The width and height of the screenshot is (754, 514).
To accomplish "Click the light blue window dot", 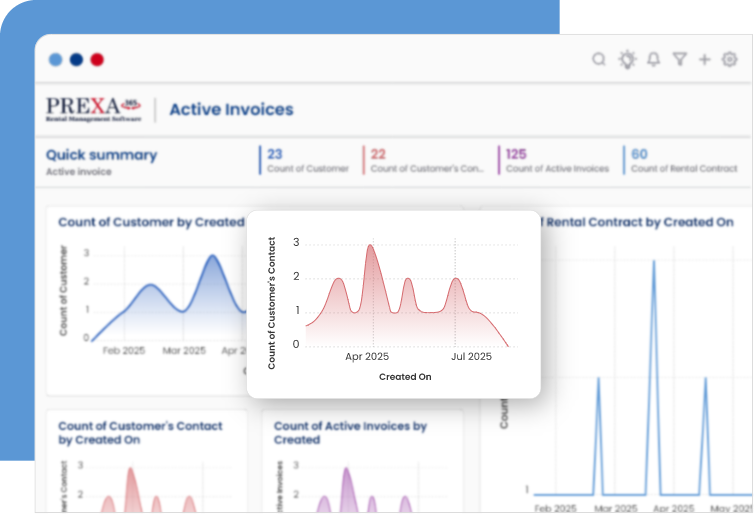I will point(55,60).
